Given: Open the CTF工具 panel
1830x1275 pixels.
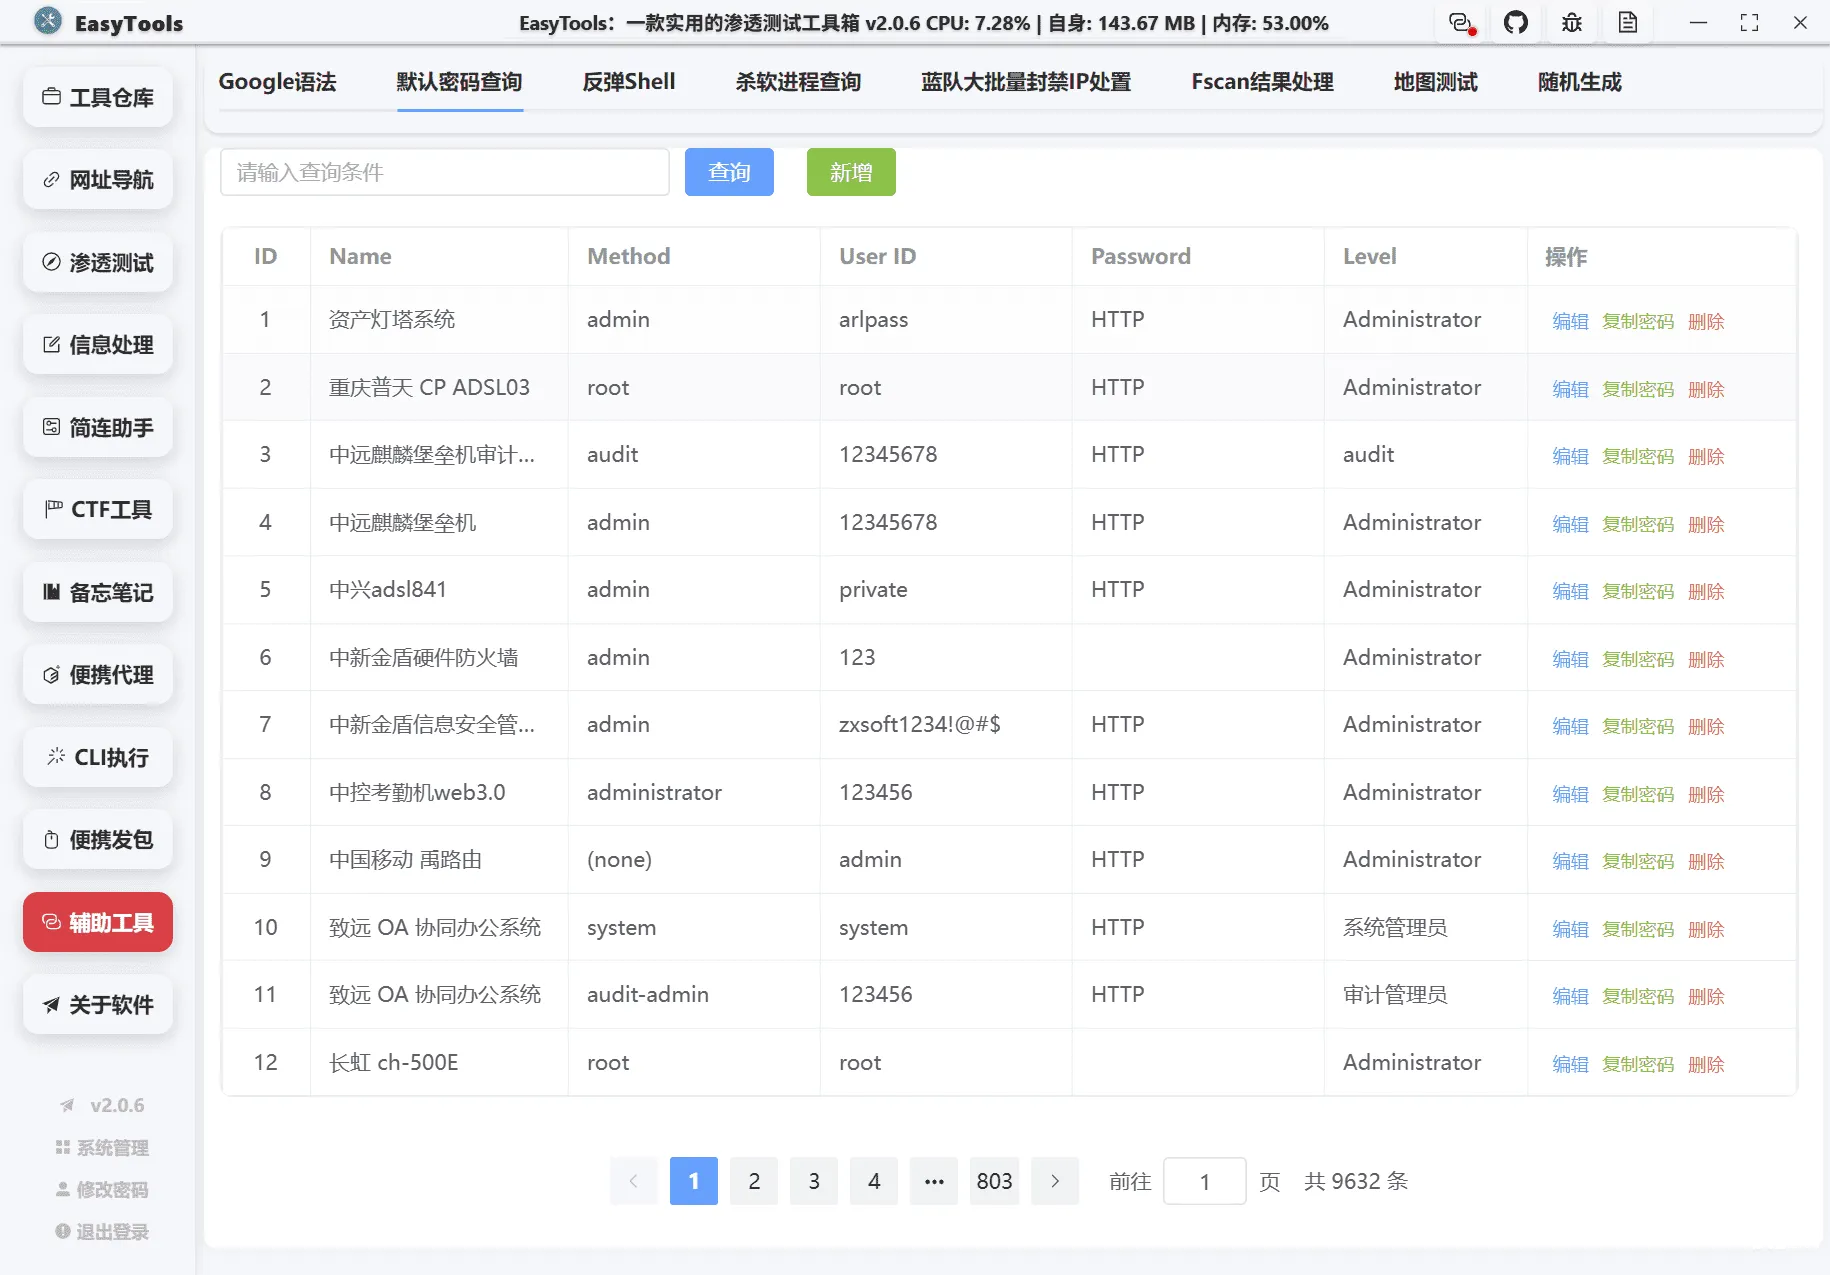Looking at the screenshot, I should coord(97,509).
